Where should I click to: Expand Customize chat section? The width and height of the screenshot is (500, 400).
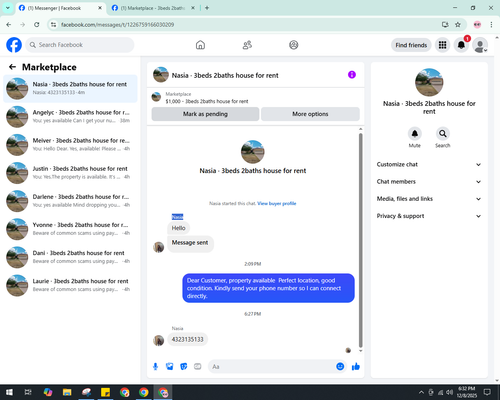429,164
